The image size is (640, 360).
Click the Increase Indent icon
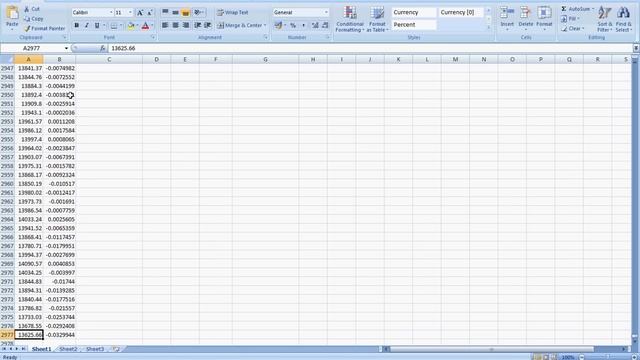click(x=208, y=25)
